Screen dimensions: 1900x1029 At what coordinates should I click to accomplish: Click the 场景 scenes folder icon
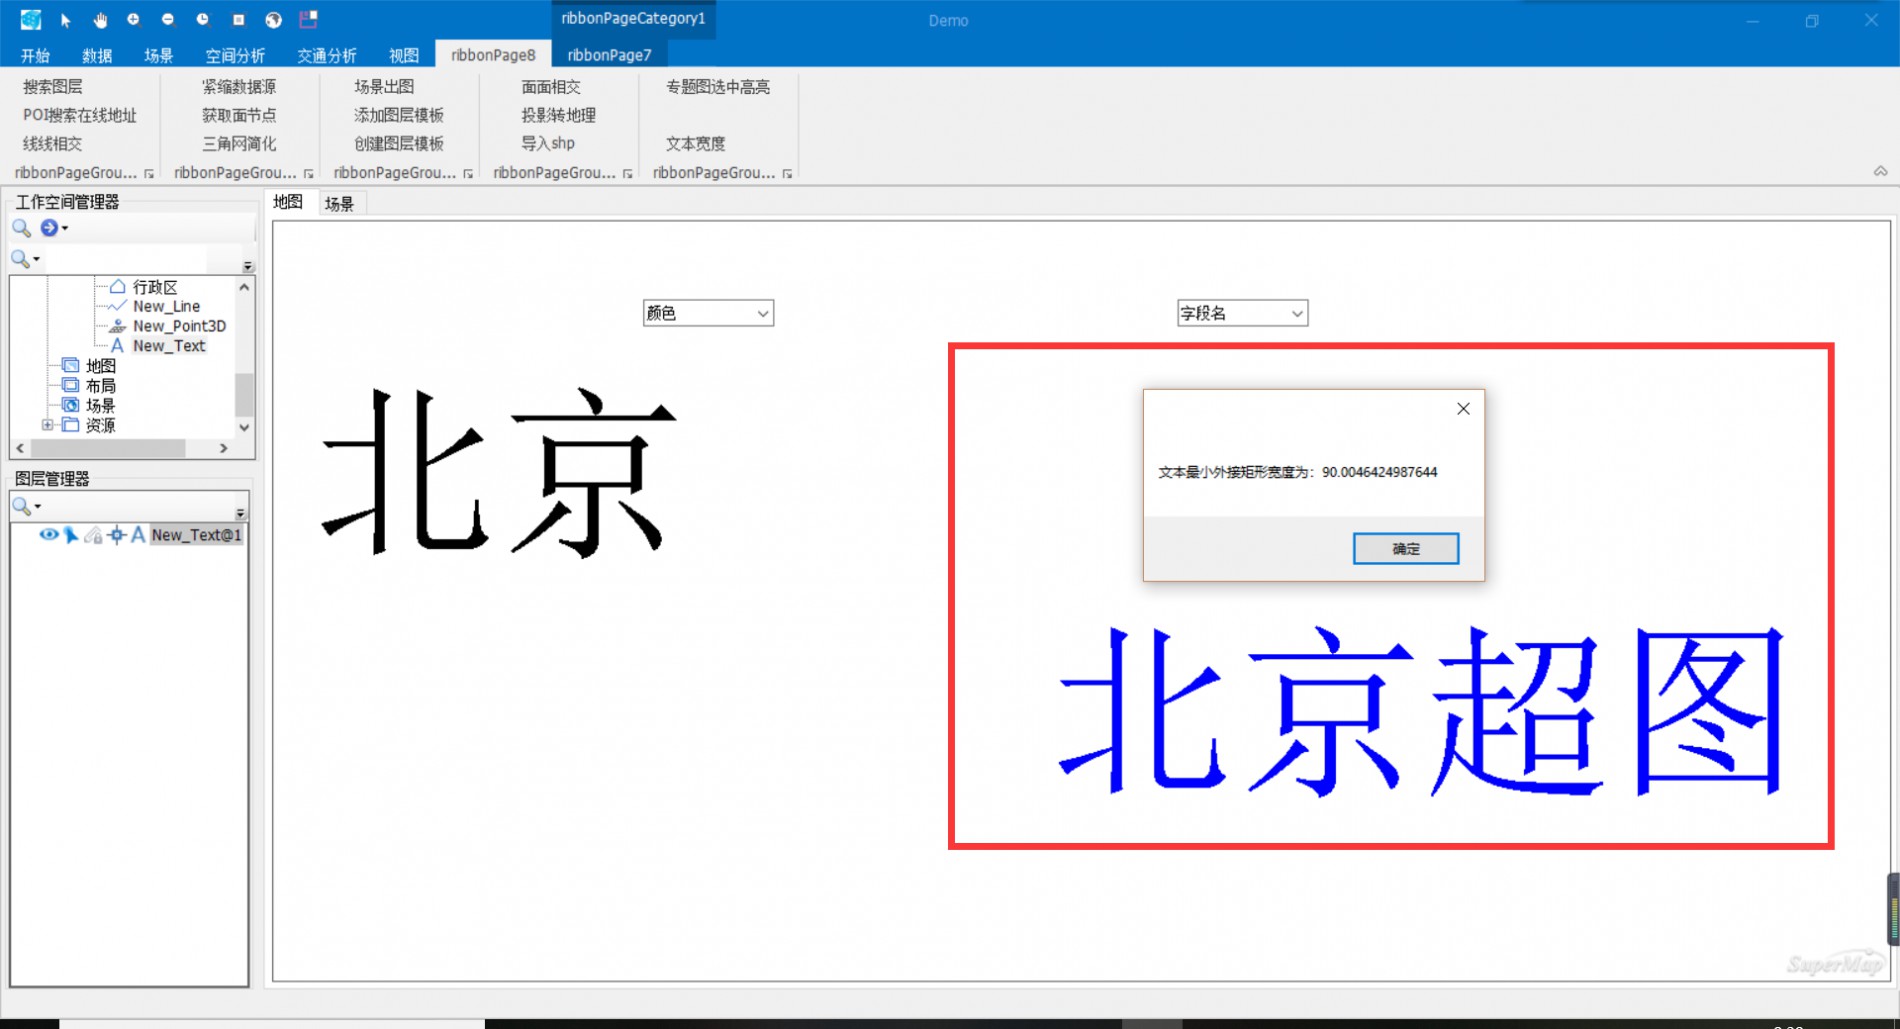(70, 405)
